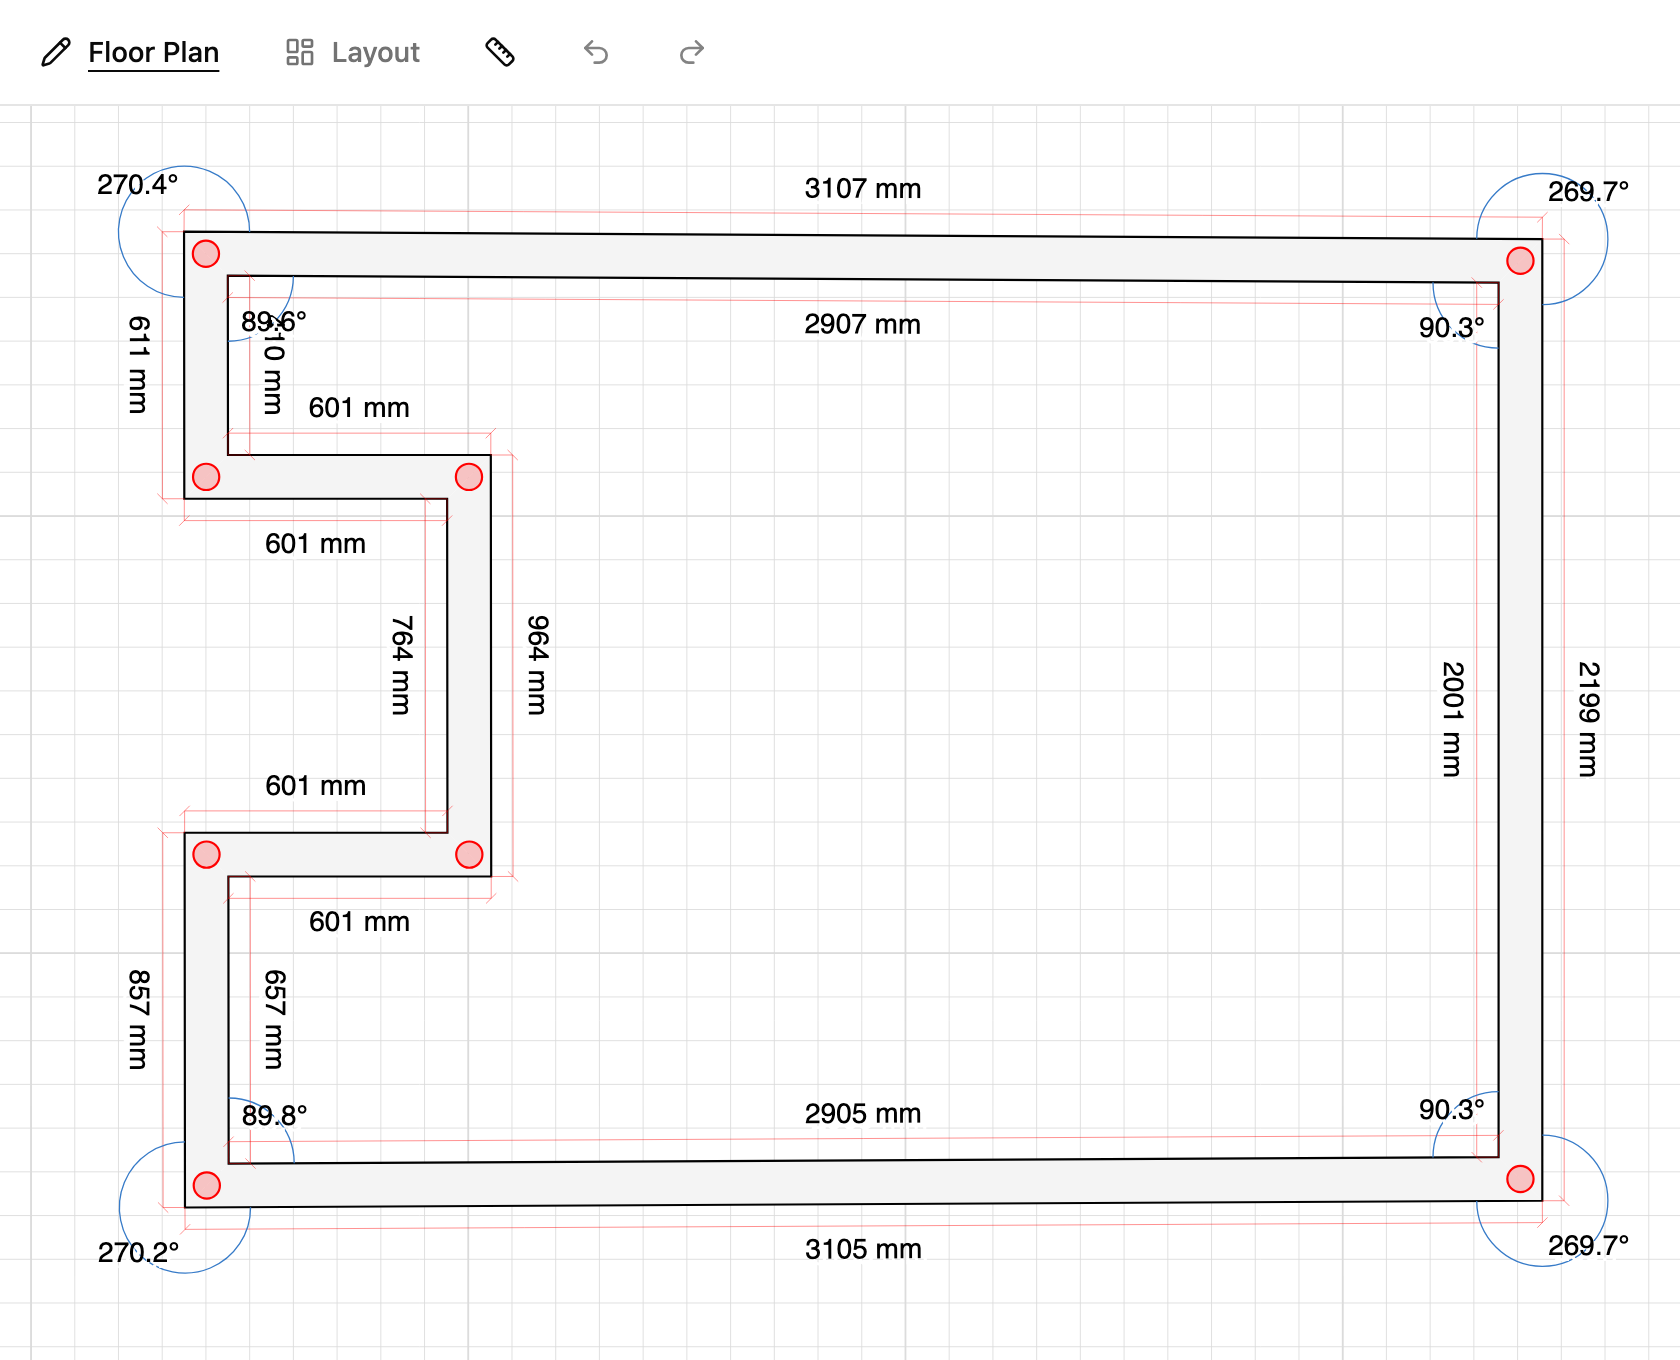Click the 89.6° inner angle label

tap(274, 321)
